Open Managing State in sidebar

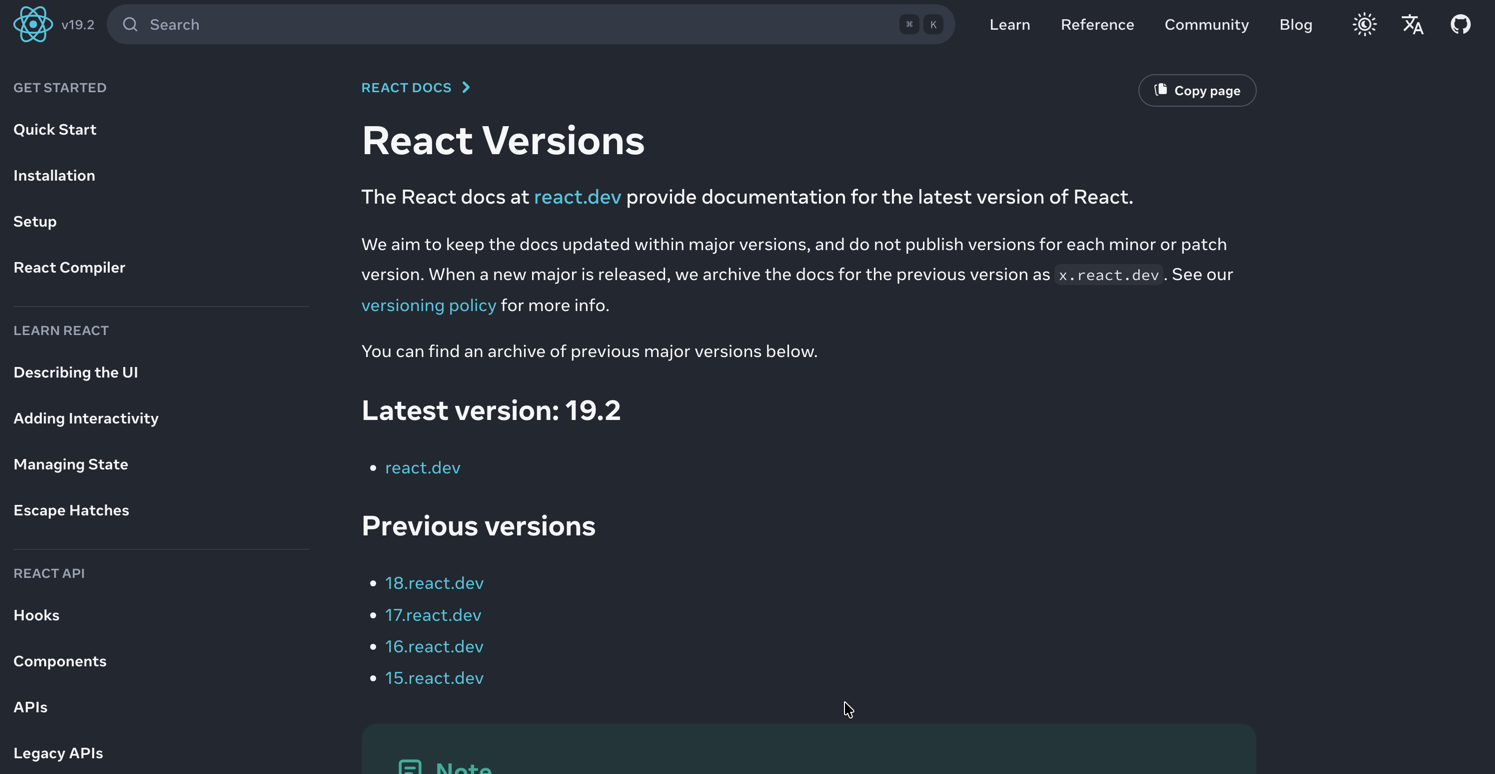[x=71, y=464]
